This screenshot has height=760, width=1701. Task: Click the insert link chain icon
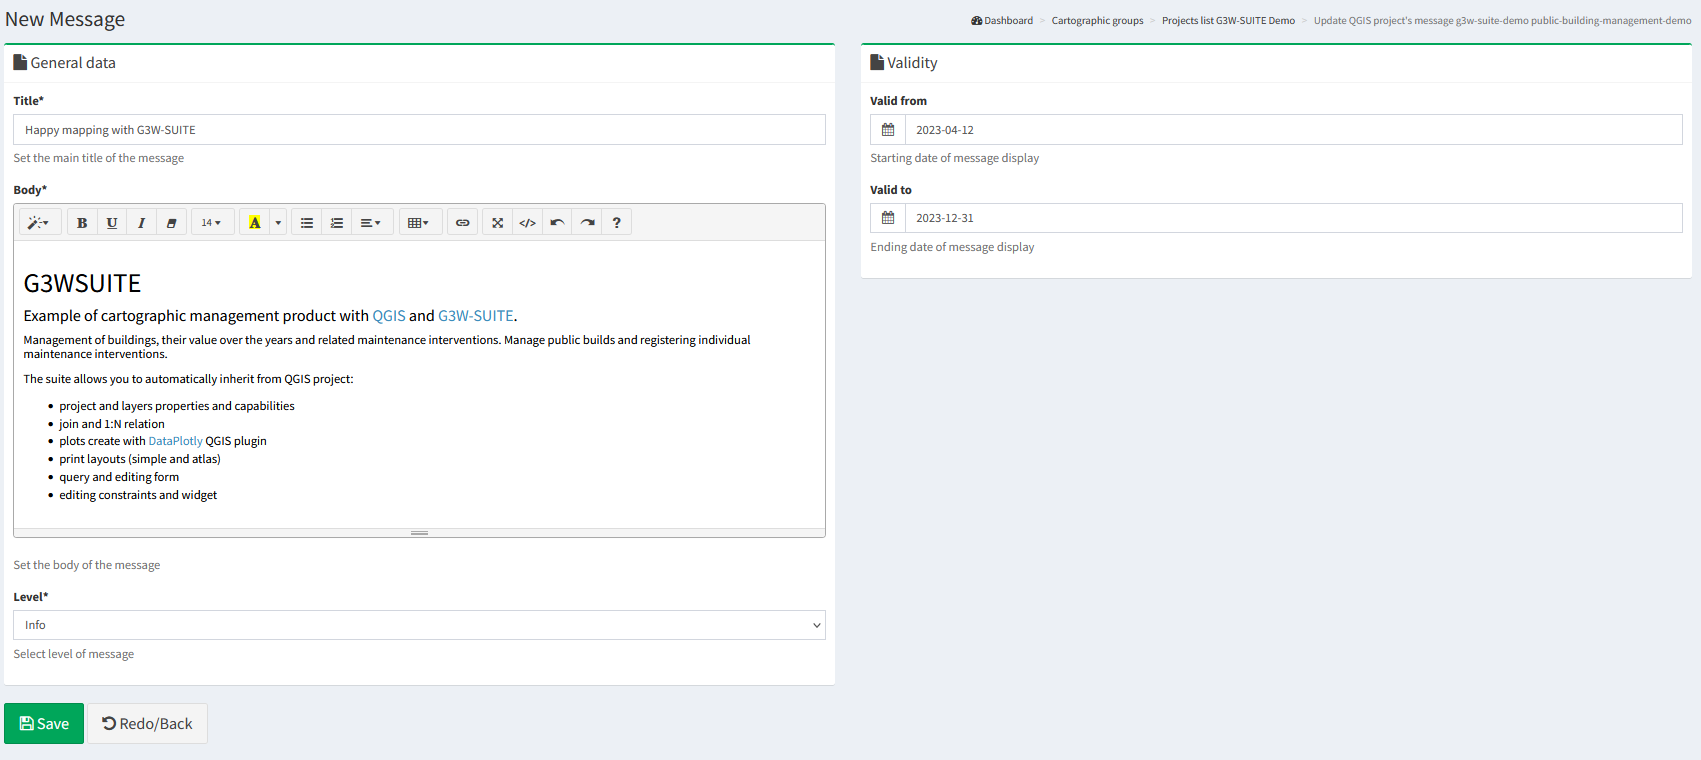coord(462,223)
